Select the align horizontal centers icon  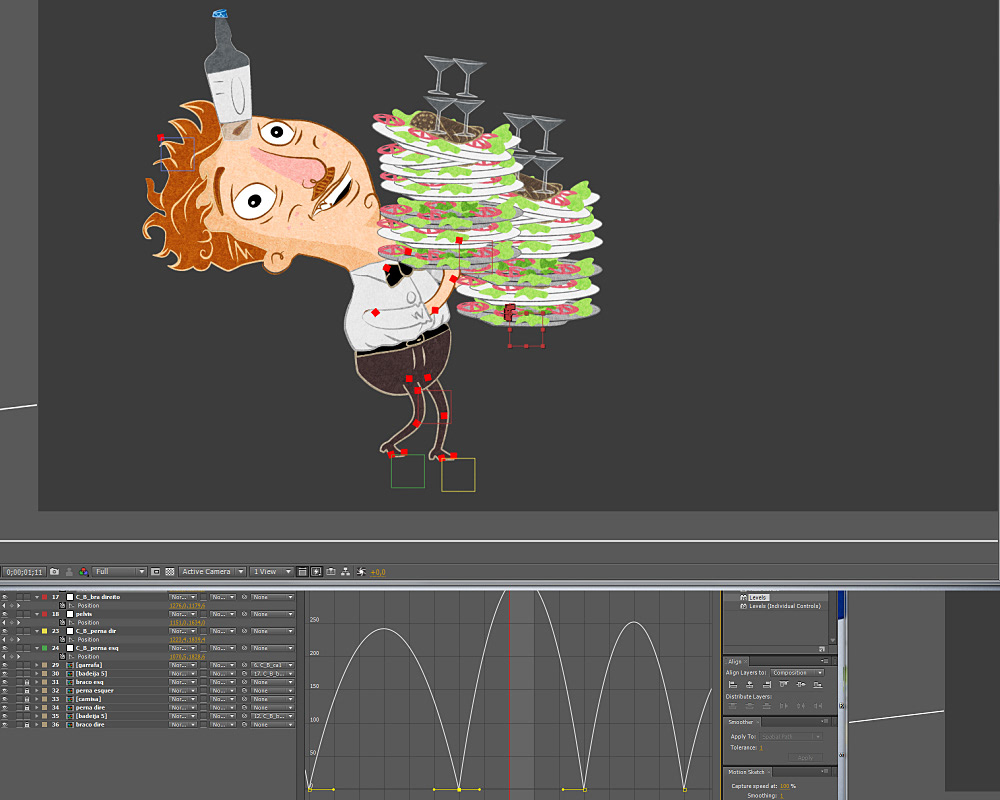(x=750, y=684)
